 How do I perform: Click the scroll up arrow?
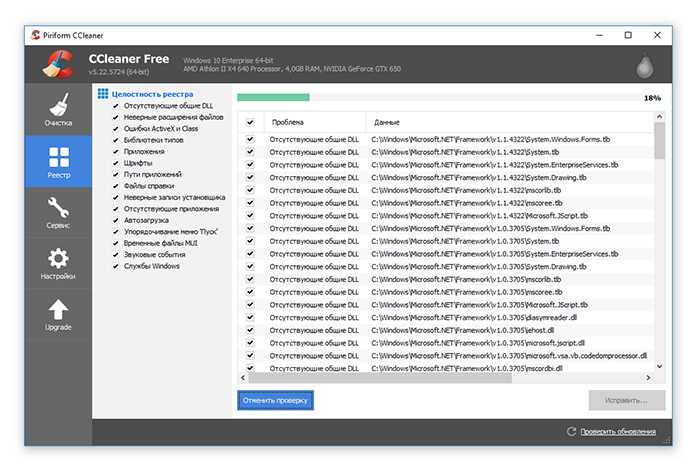click(659, 116)
